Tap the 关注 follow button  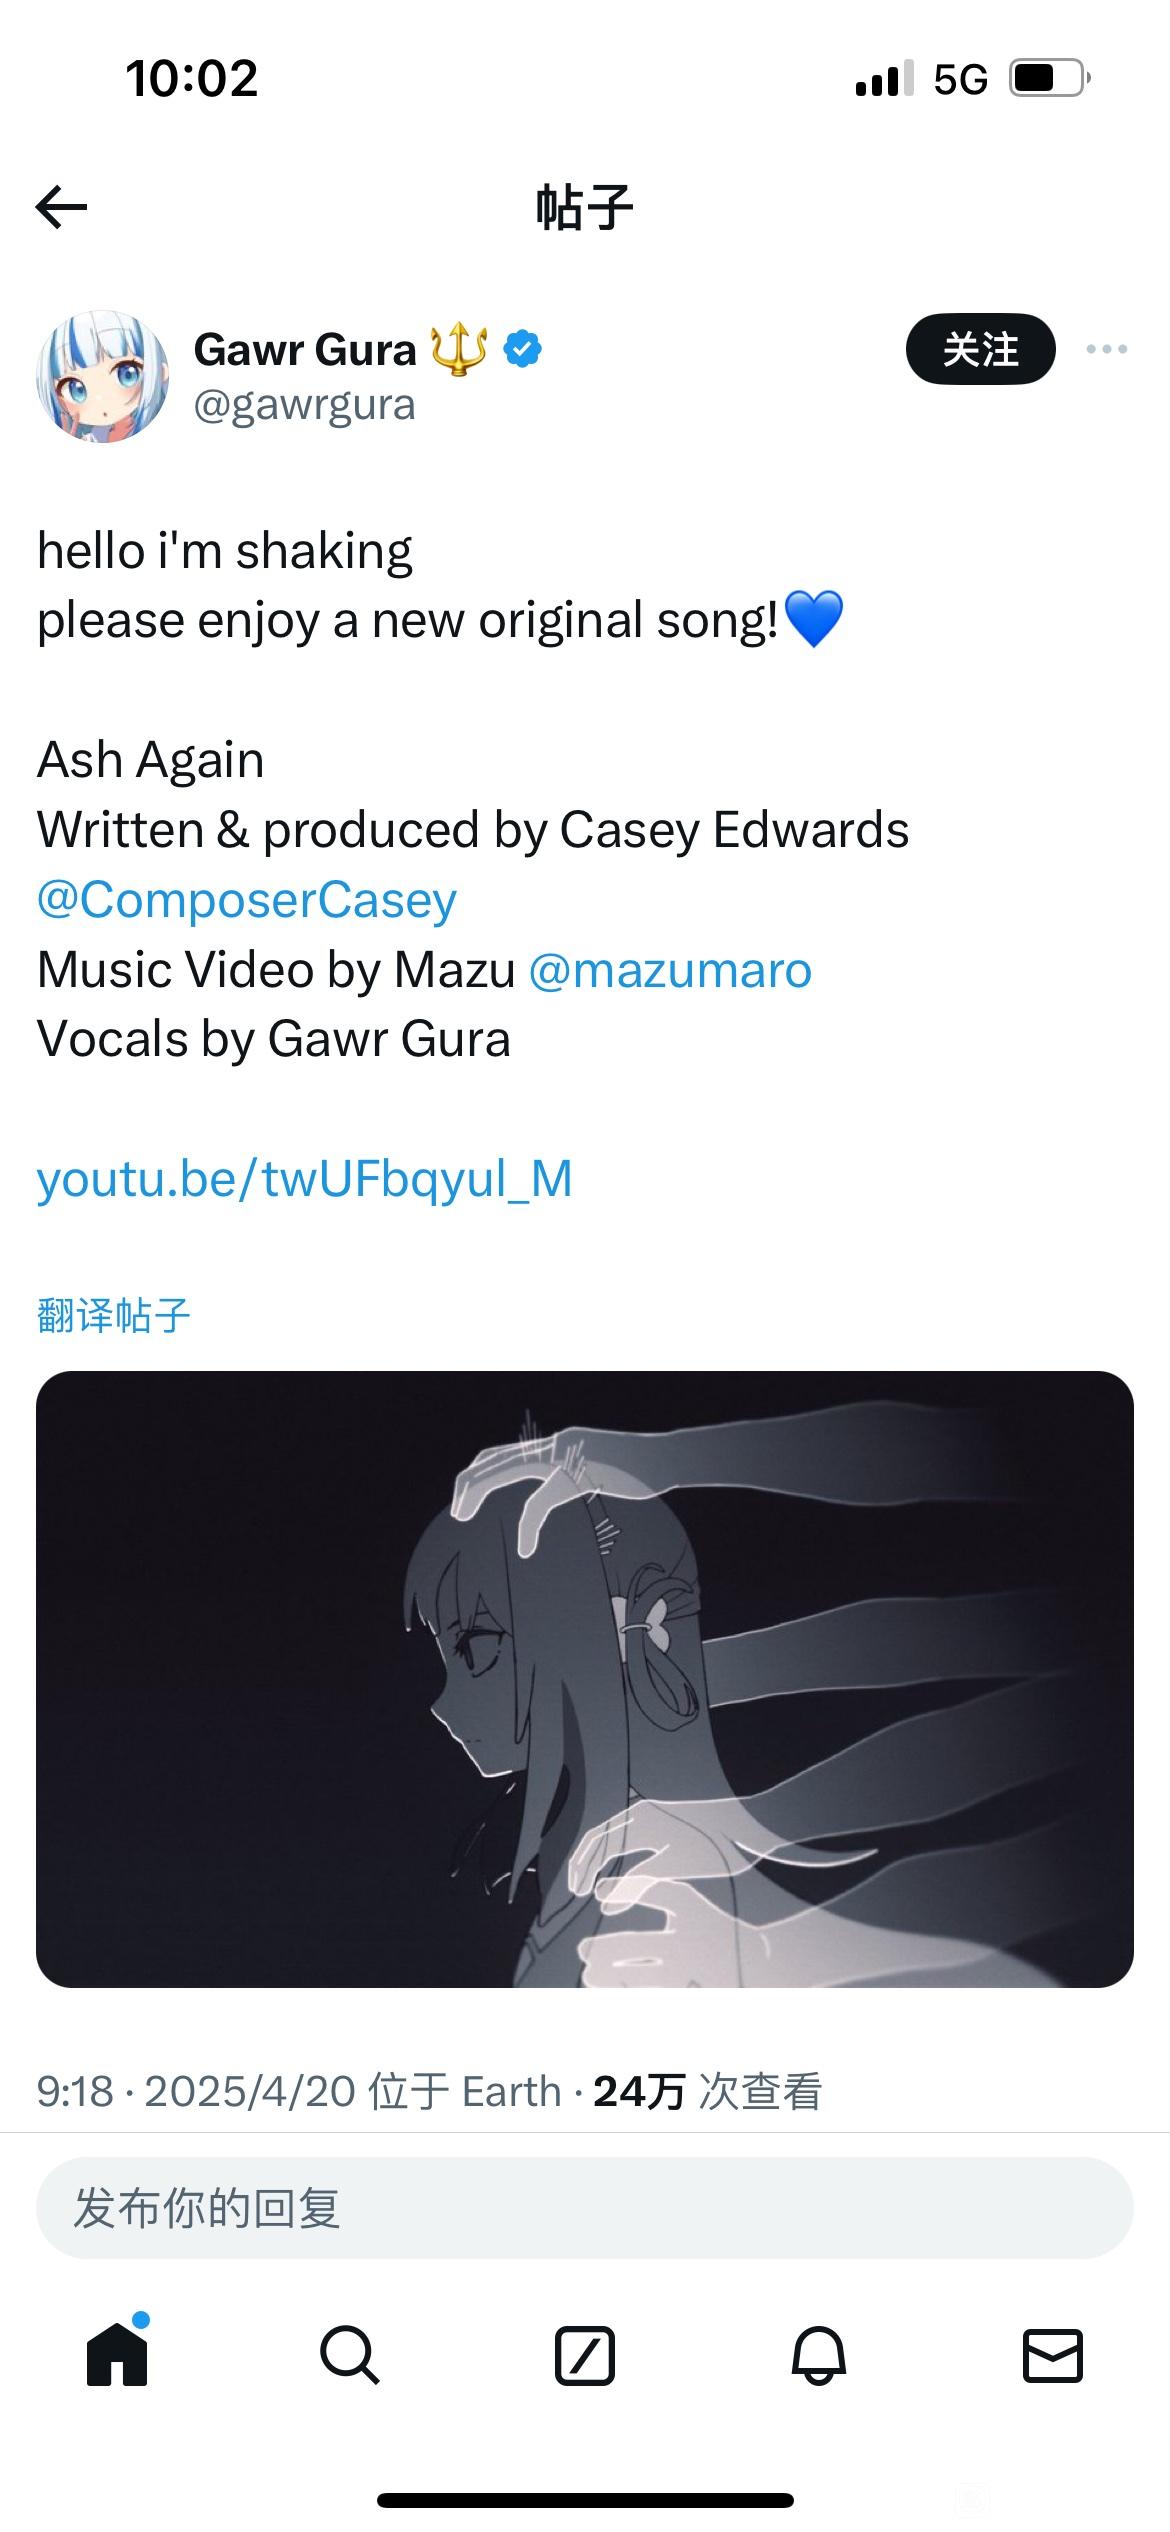[x=980, y=349]
